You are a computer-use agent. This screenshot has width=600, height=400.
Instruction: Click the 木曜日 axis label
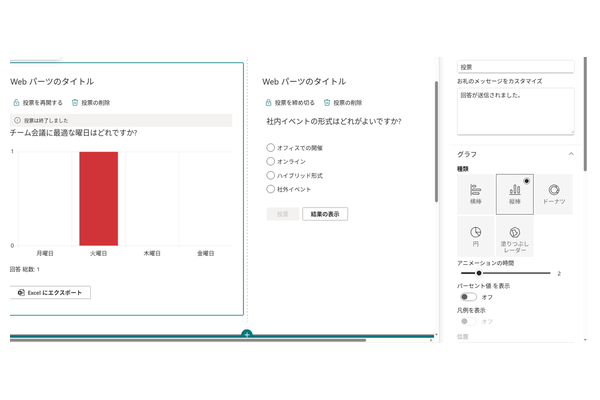tap(152, 253)
